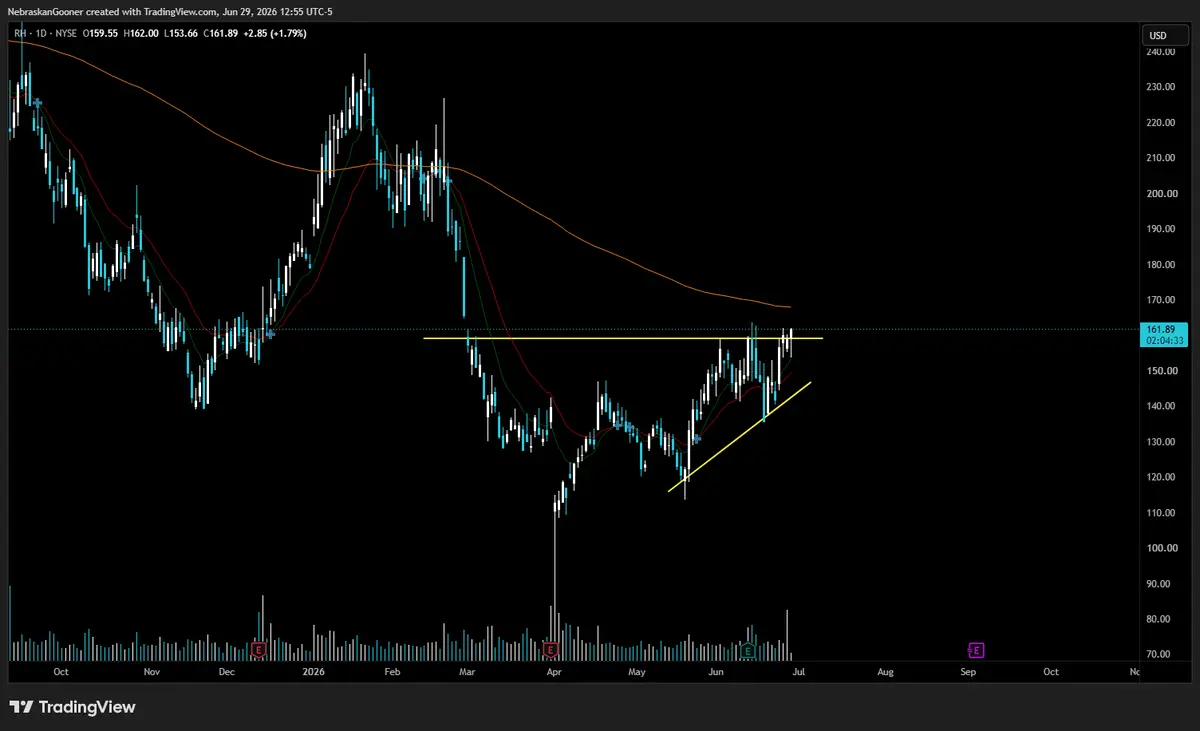
Task: Click the Aug label on time axis
Action: (x=885, y=673)
